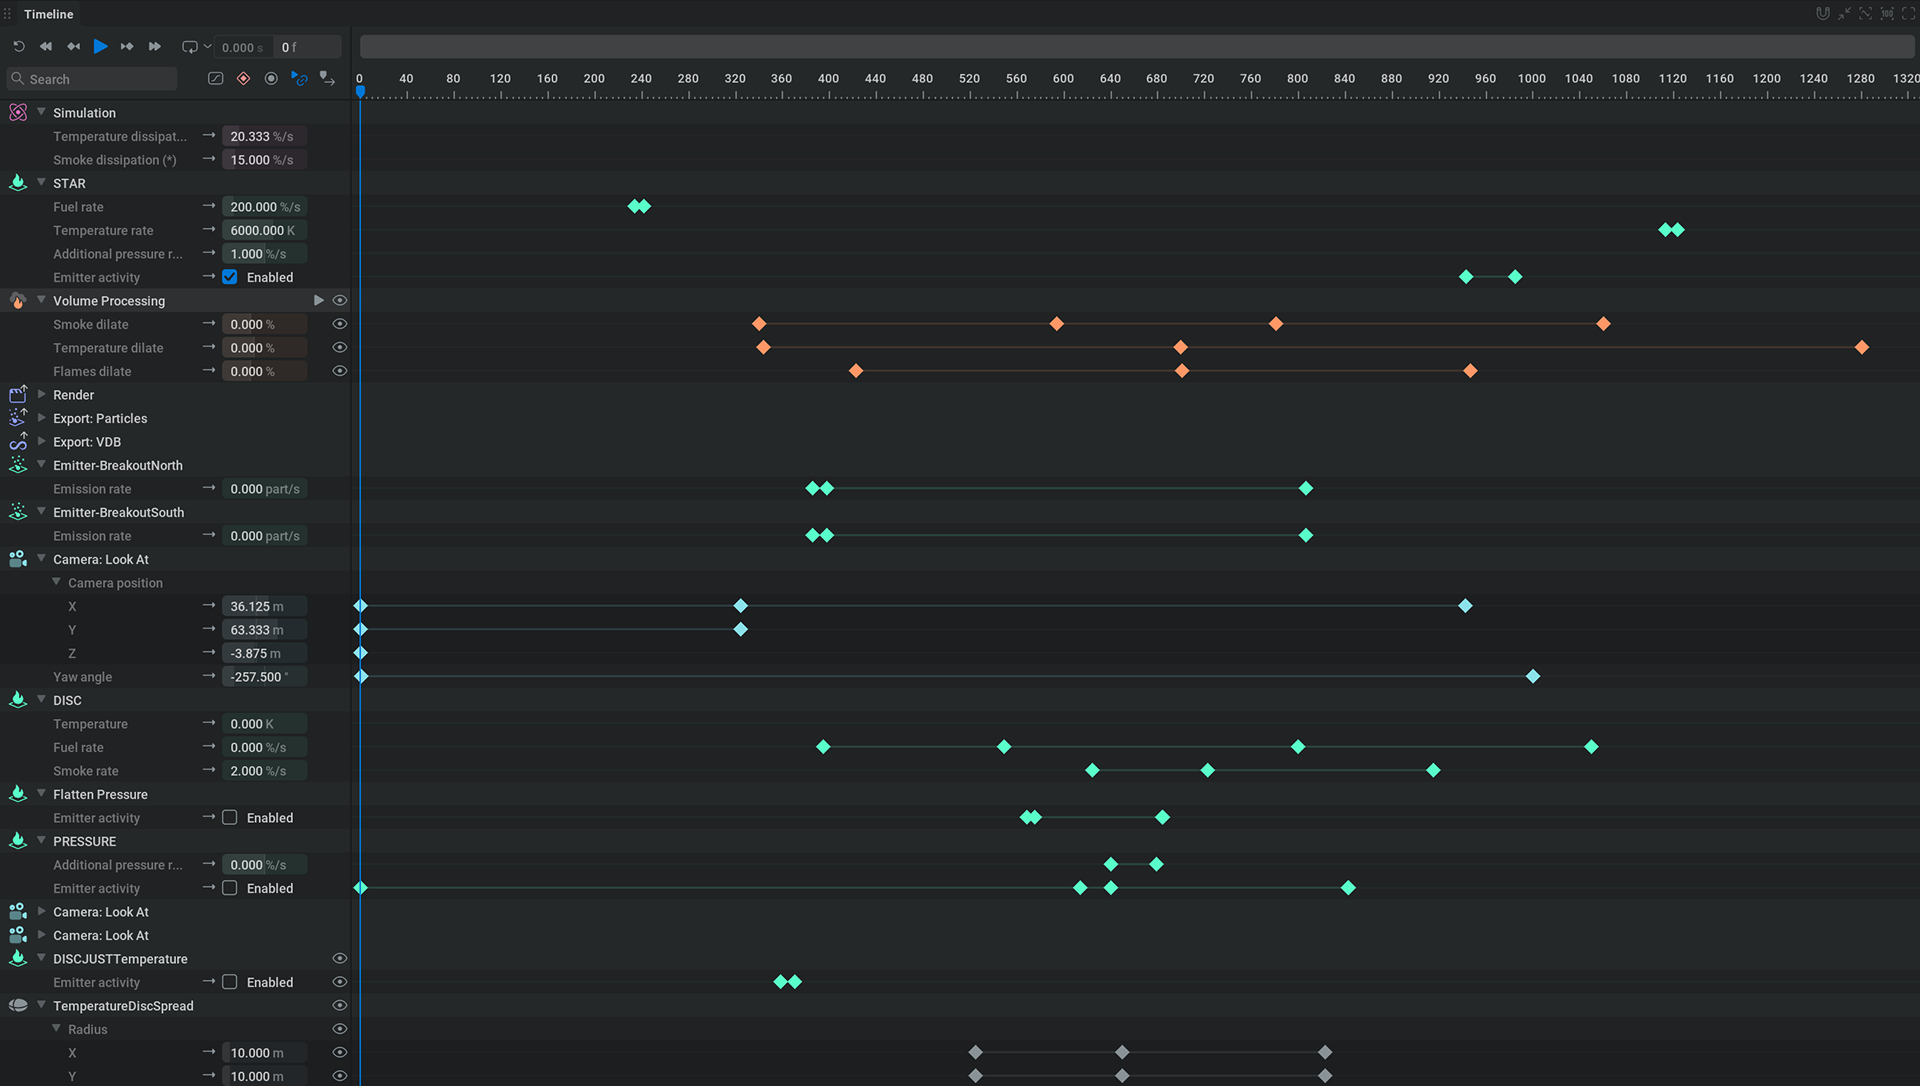
Task: Open the loop mode dropdown arrow
Action: click(x=208, y=47)
